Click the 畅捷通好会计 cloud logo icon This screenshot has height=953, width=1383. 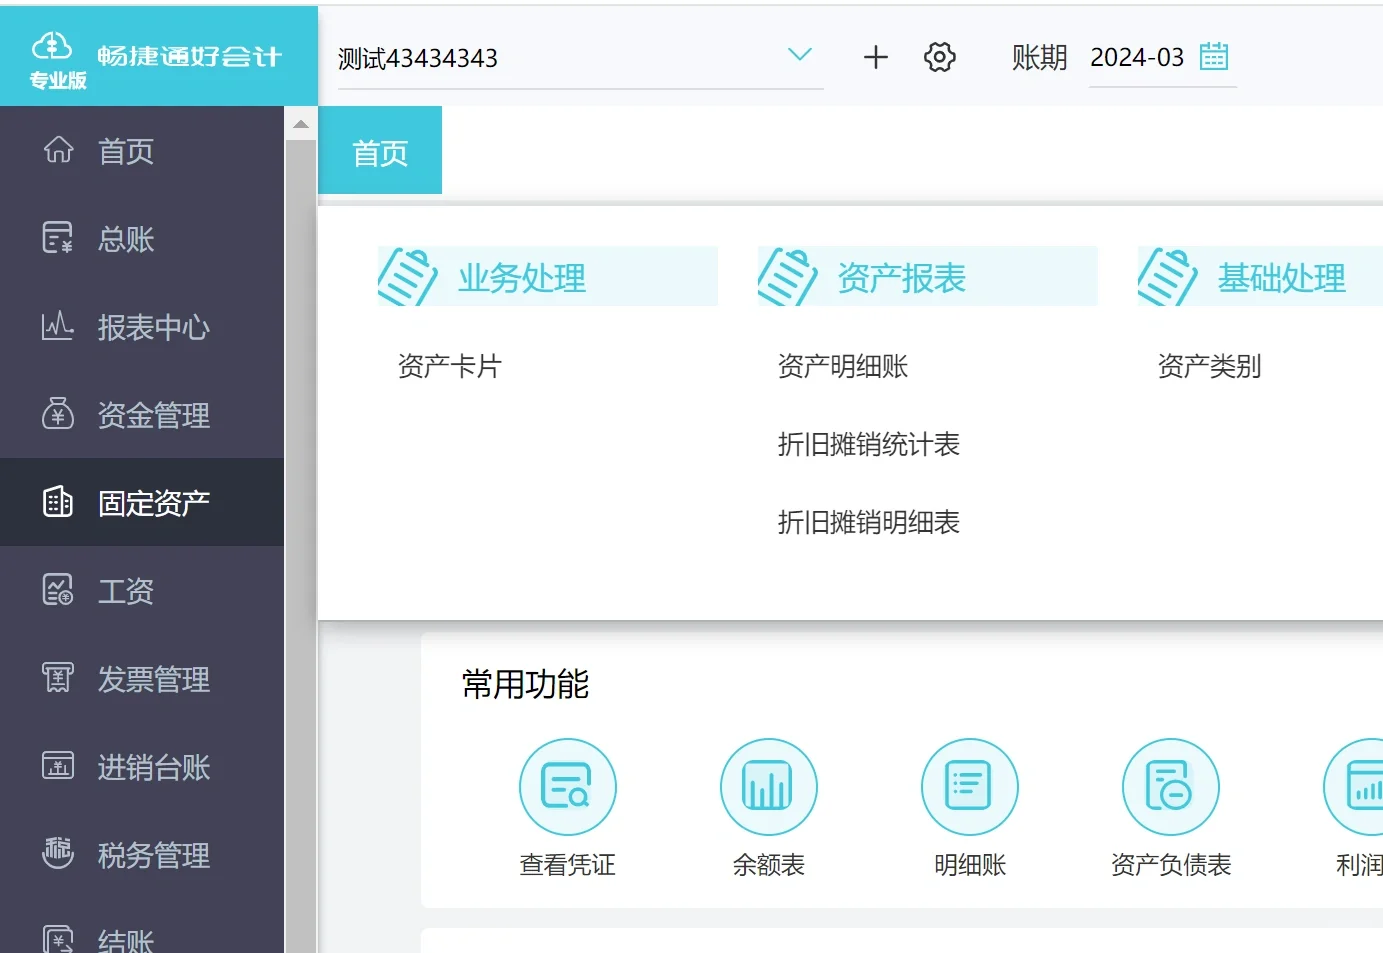tap(52, 46)
